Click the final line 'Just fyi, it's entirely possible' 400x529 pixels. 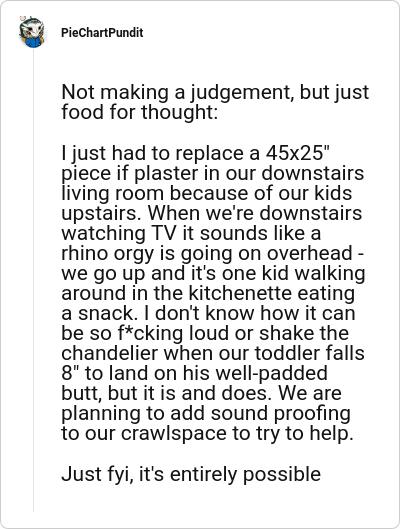pos(191,474)
